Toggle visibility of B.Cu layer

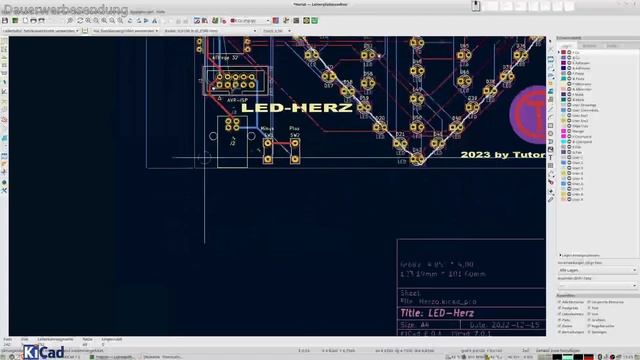click(569, 58)
